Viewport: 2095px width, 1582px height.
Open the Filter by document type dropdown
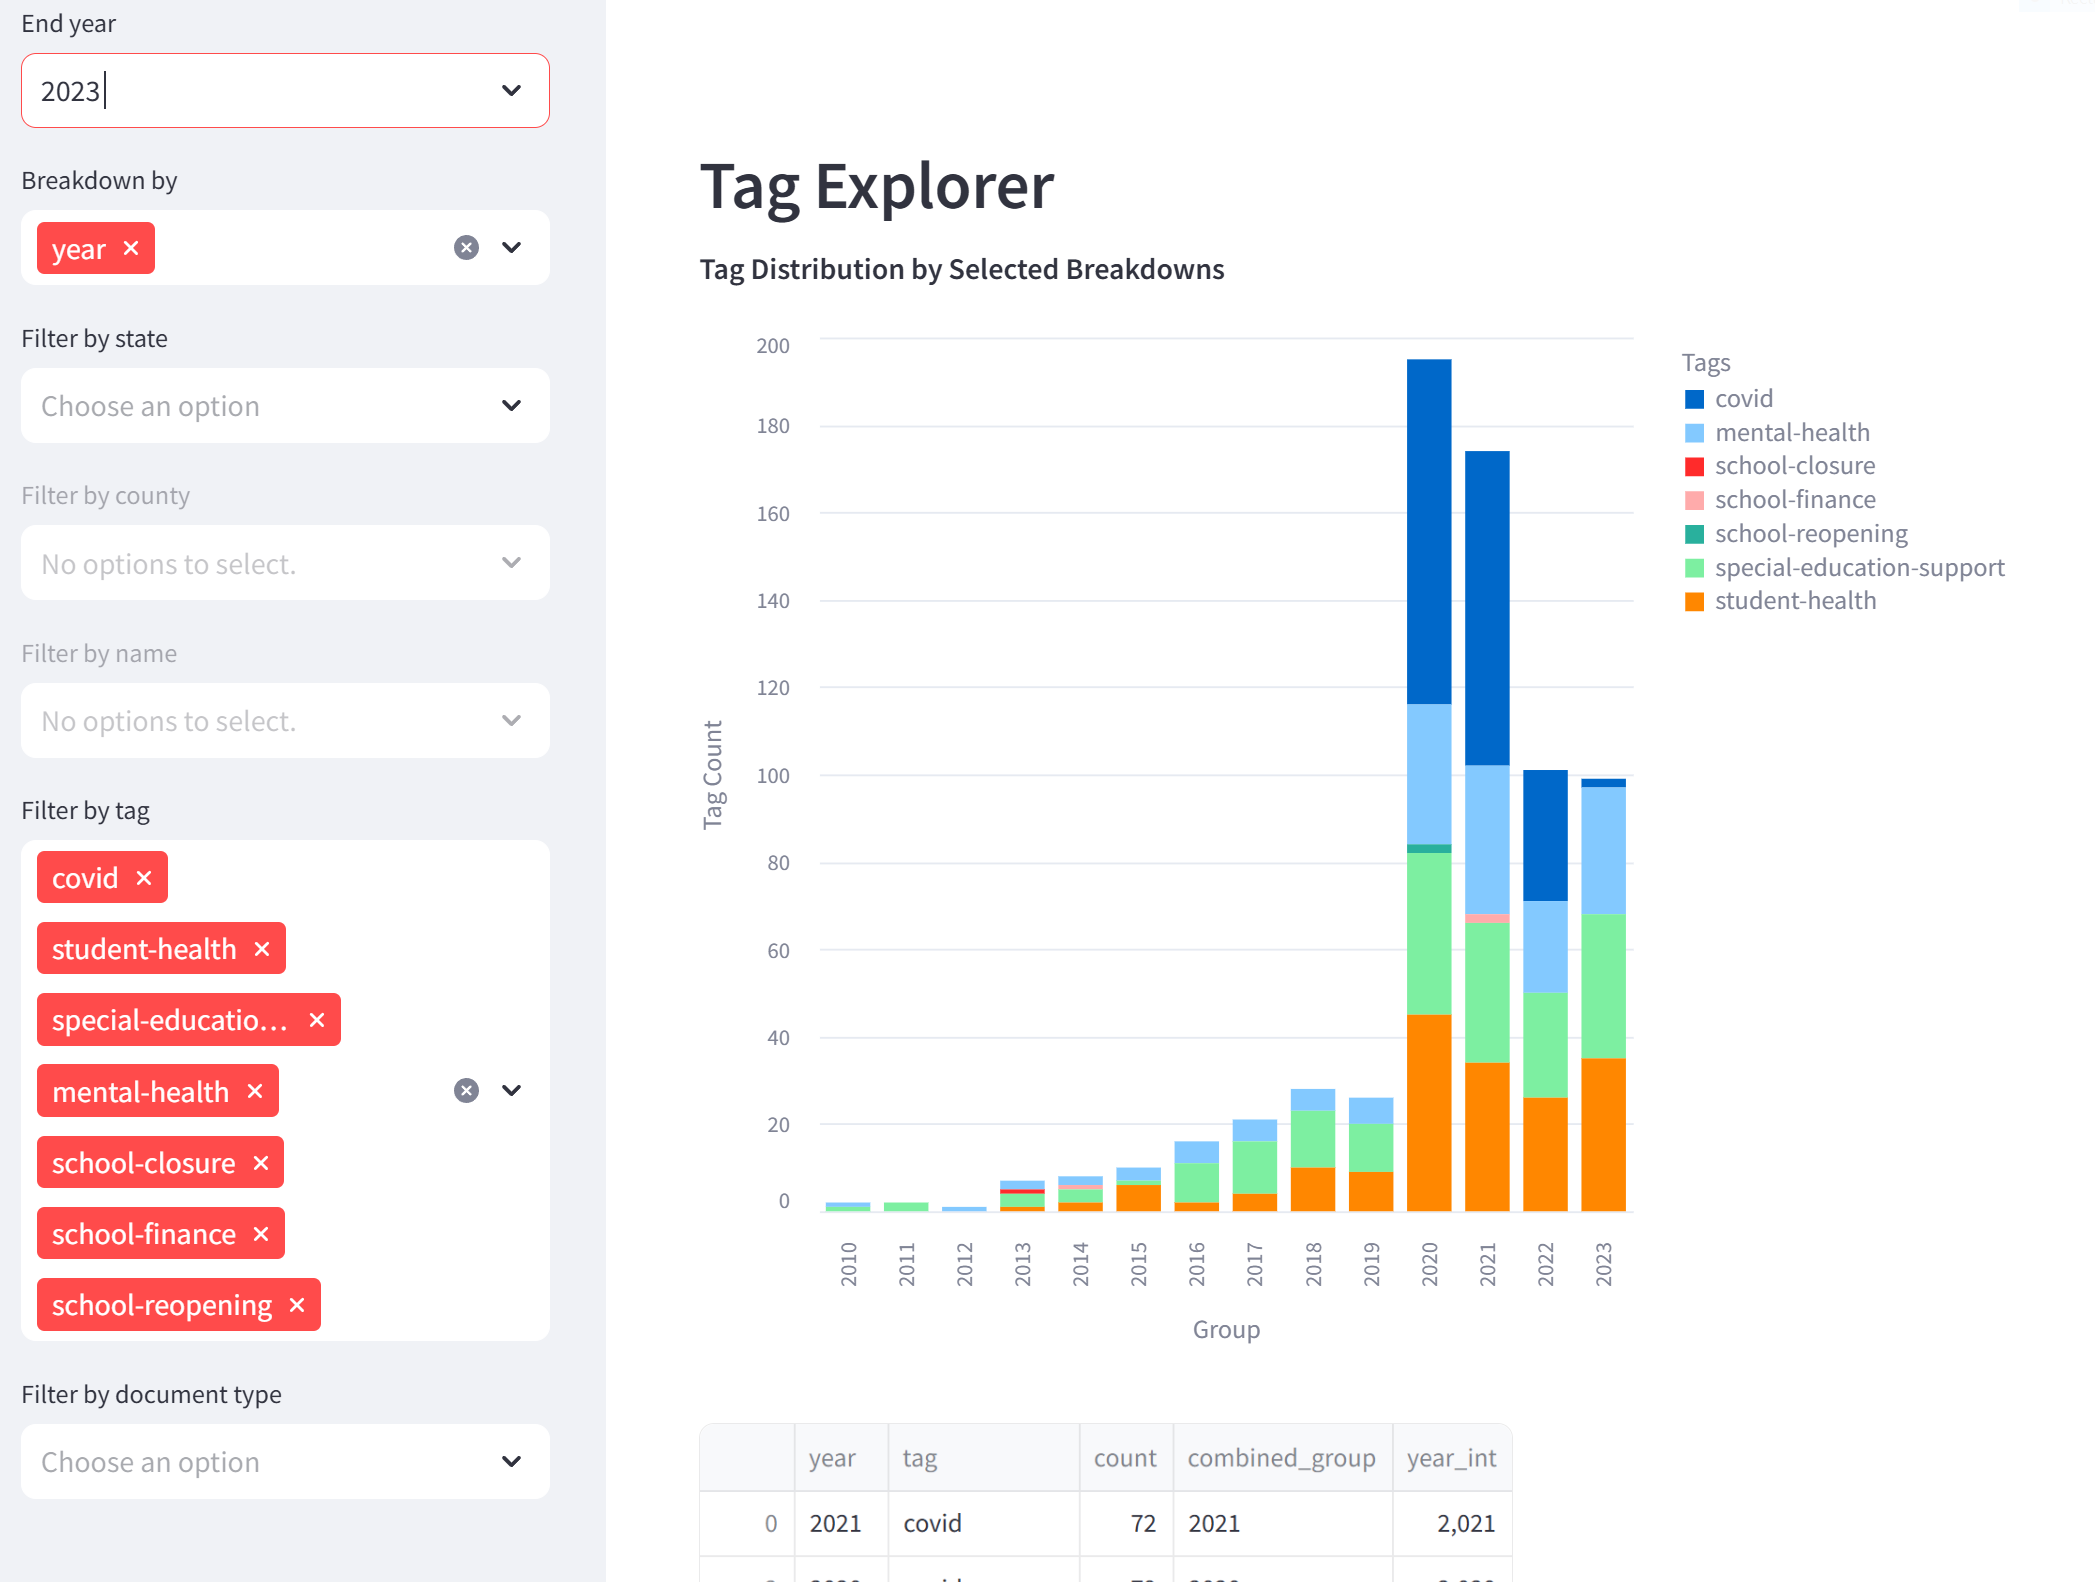click(x=511, y=1462)
